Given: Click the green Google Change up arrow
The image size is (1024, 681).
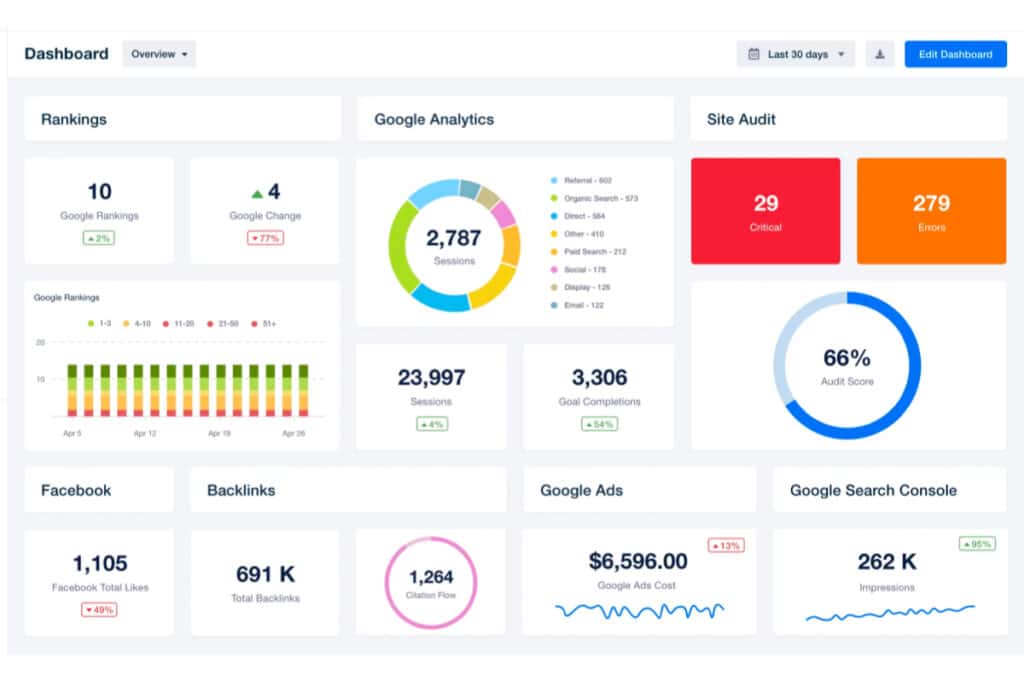Looking at the screenshot, I should [x=257, y=193].
